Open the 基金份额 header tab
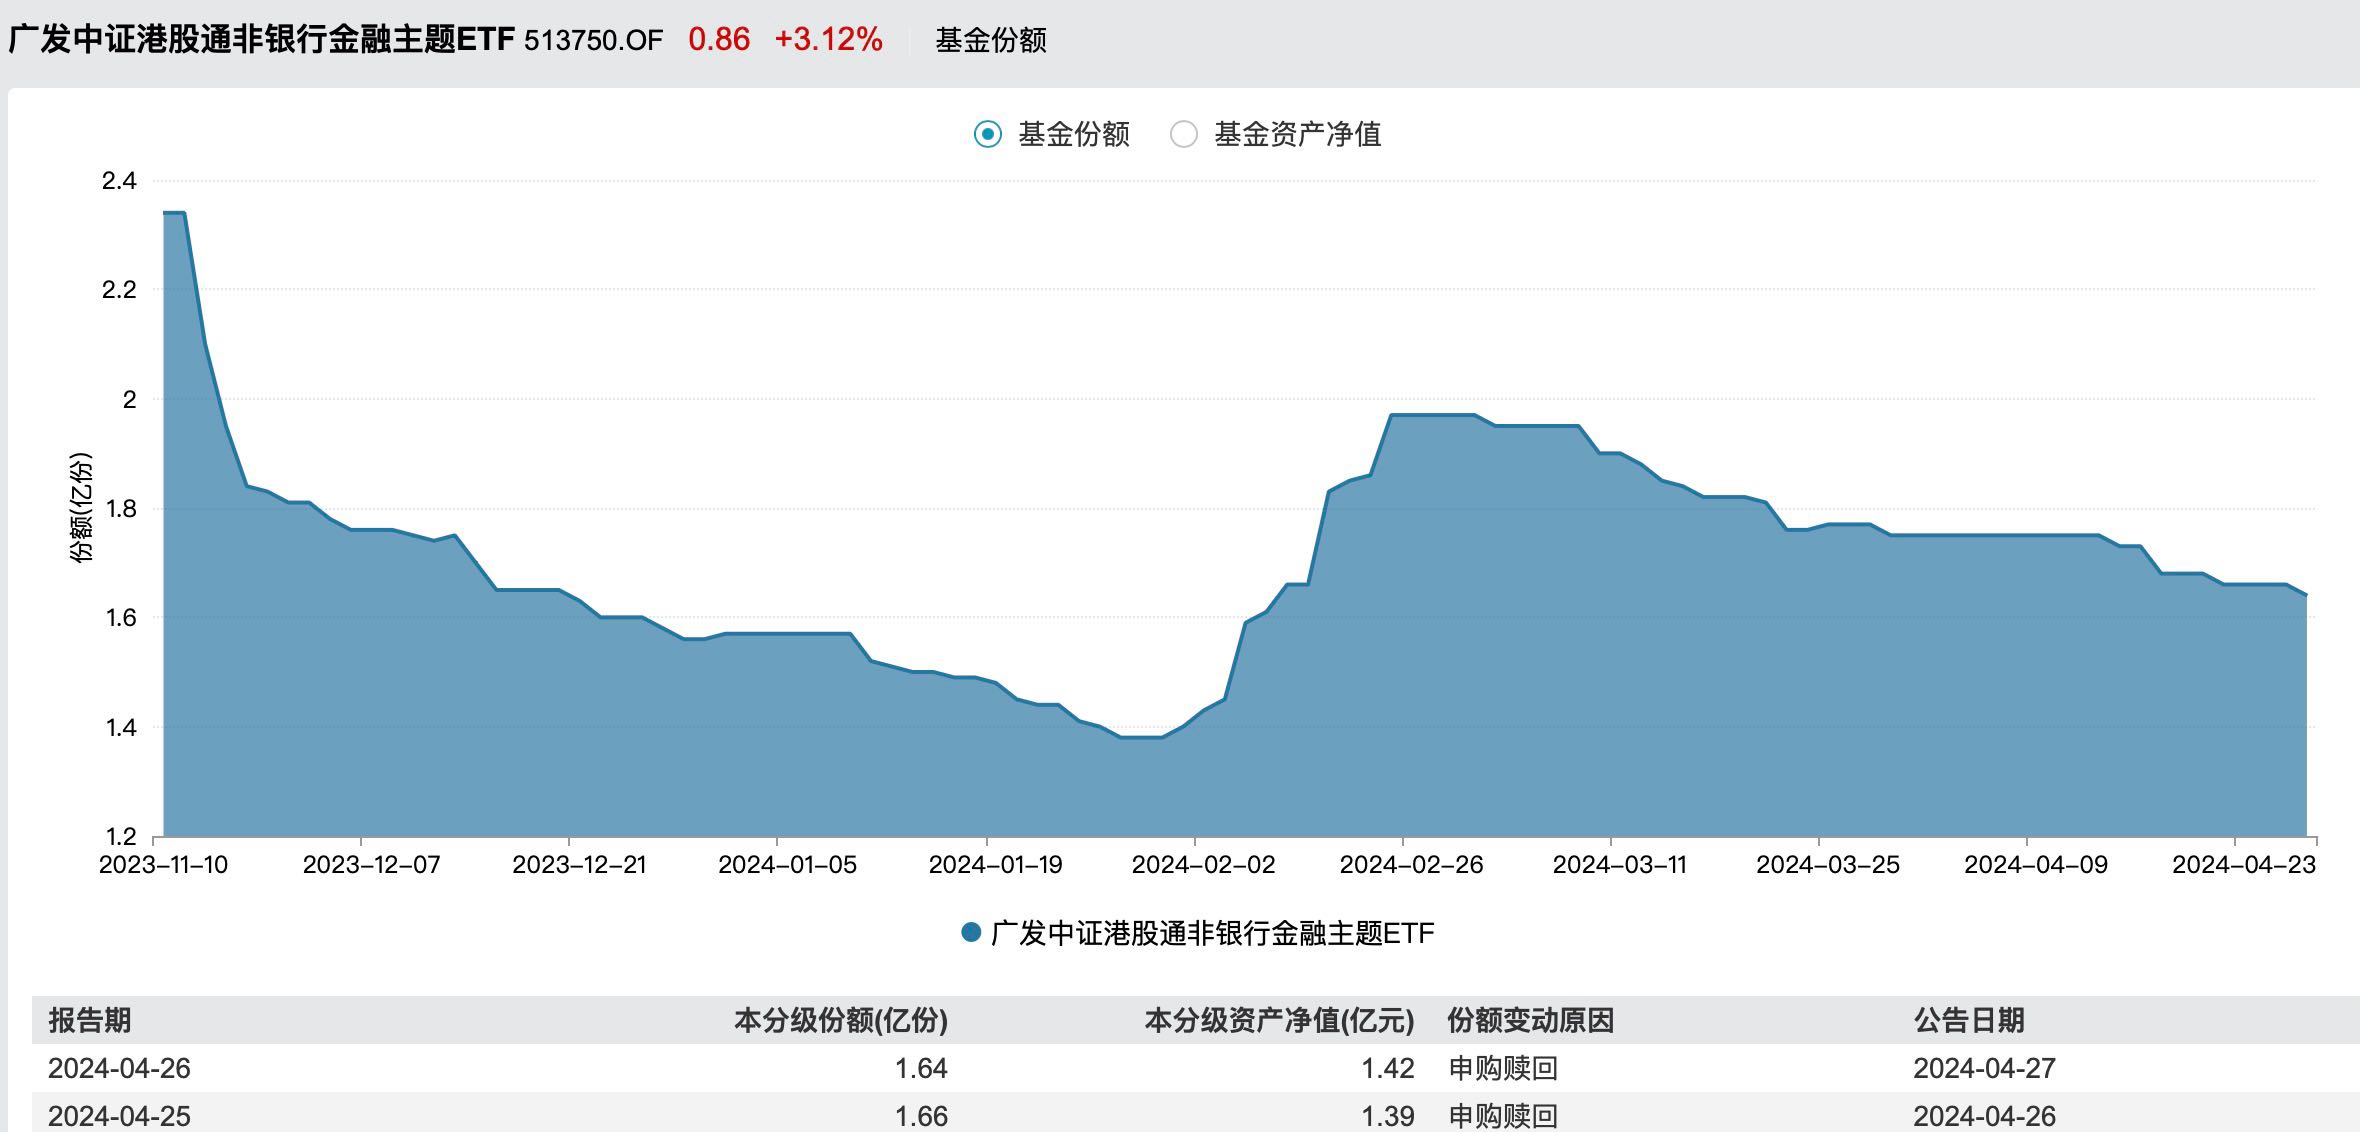Image resolution: width=2360 pixels, height=1132 pixels. (991, 40)
